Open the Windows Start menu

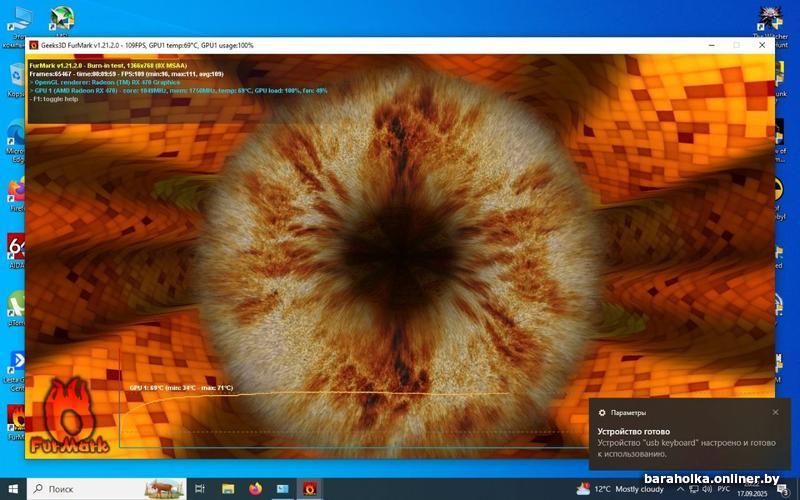(x=11, y=489)
